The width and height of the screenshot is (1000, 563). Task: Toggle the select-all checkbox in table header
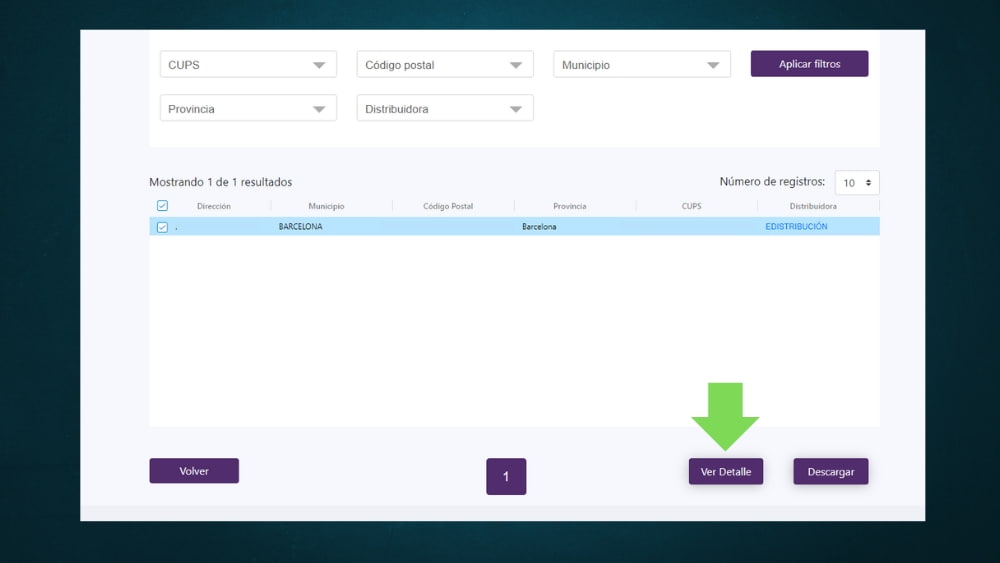pyautogui.click(x=163, y=206)
